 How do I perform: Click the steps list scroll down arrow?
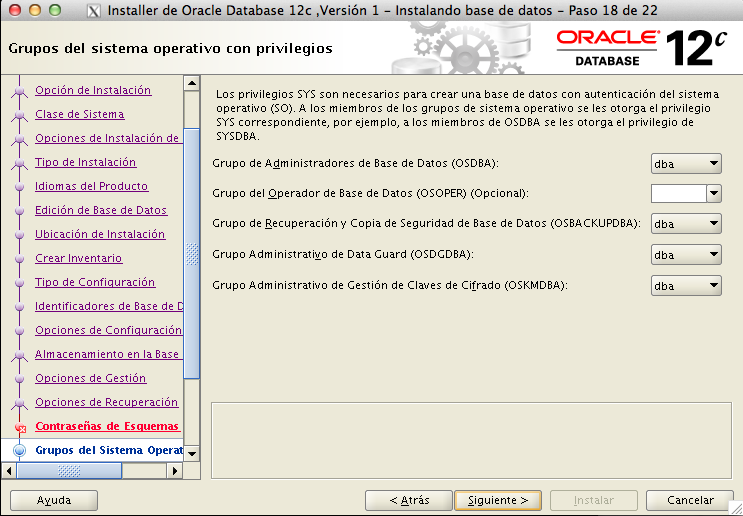(191, 453)
